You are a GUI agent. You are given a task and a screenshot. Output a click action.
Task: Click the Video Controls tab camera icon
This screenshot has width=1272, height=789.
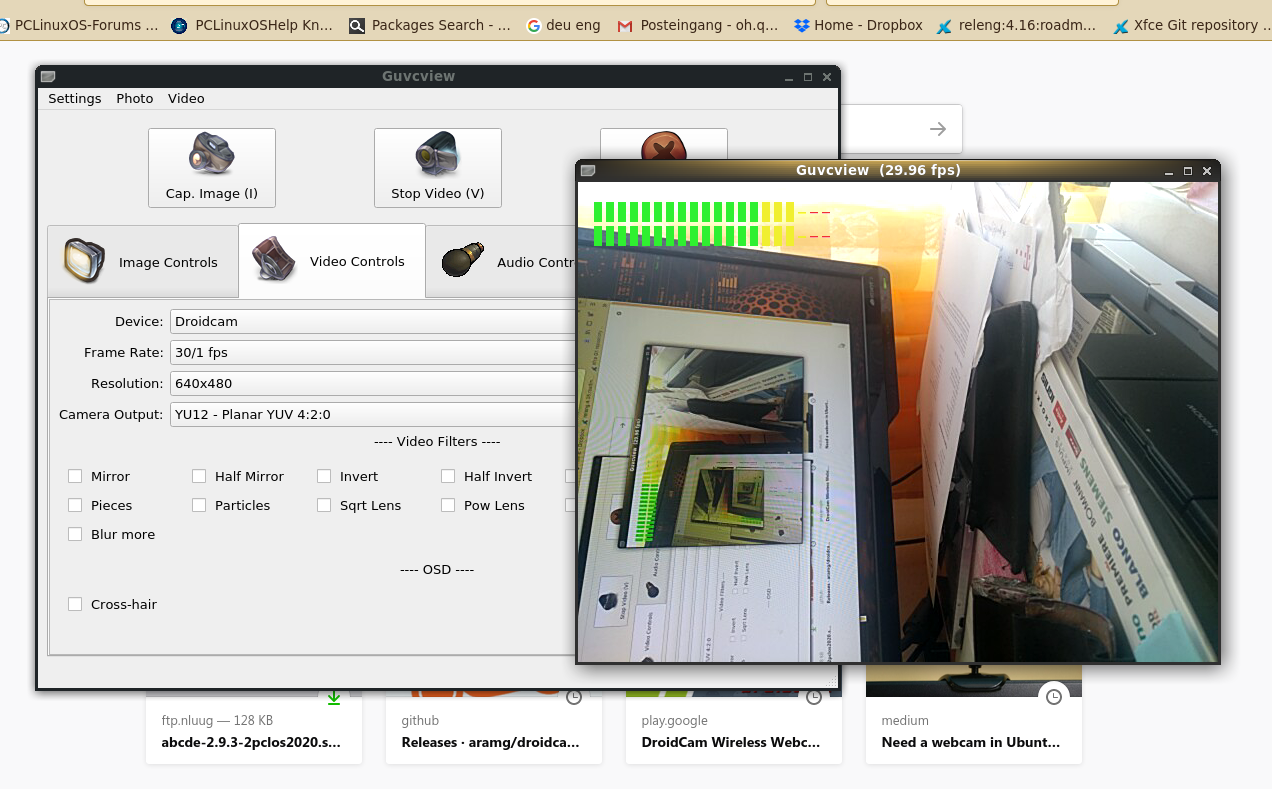(273, 260)
